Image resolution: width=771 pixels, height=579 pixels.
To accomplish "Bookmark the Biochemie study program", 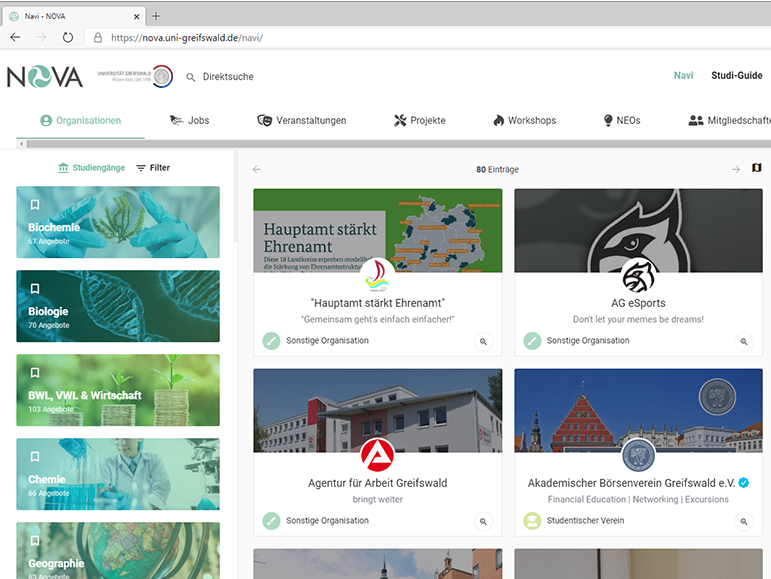I will (x=35, y=205).
